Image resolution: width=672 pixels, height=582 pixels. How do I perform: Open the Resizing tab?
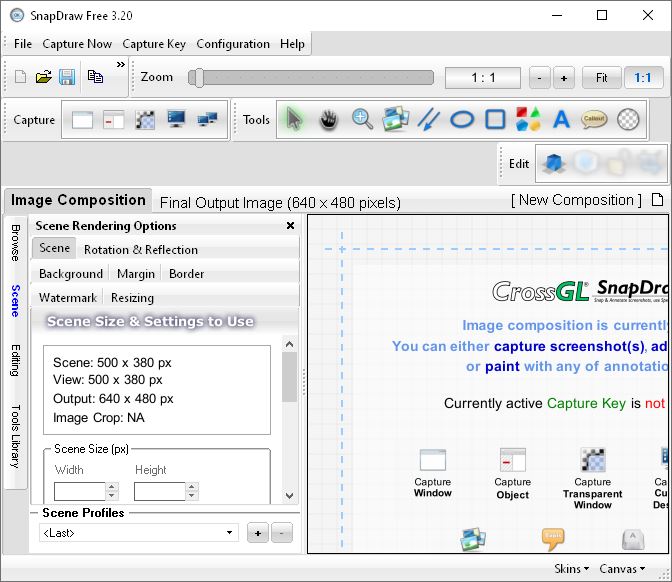tap(132, 297)
